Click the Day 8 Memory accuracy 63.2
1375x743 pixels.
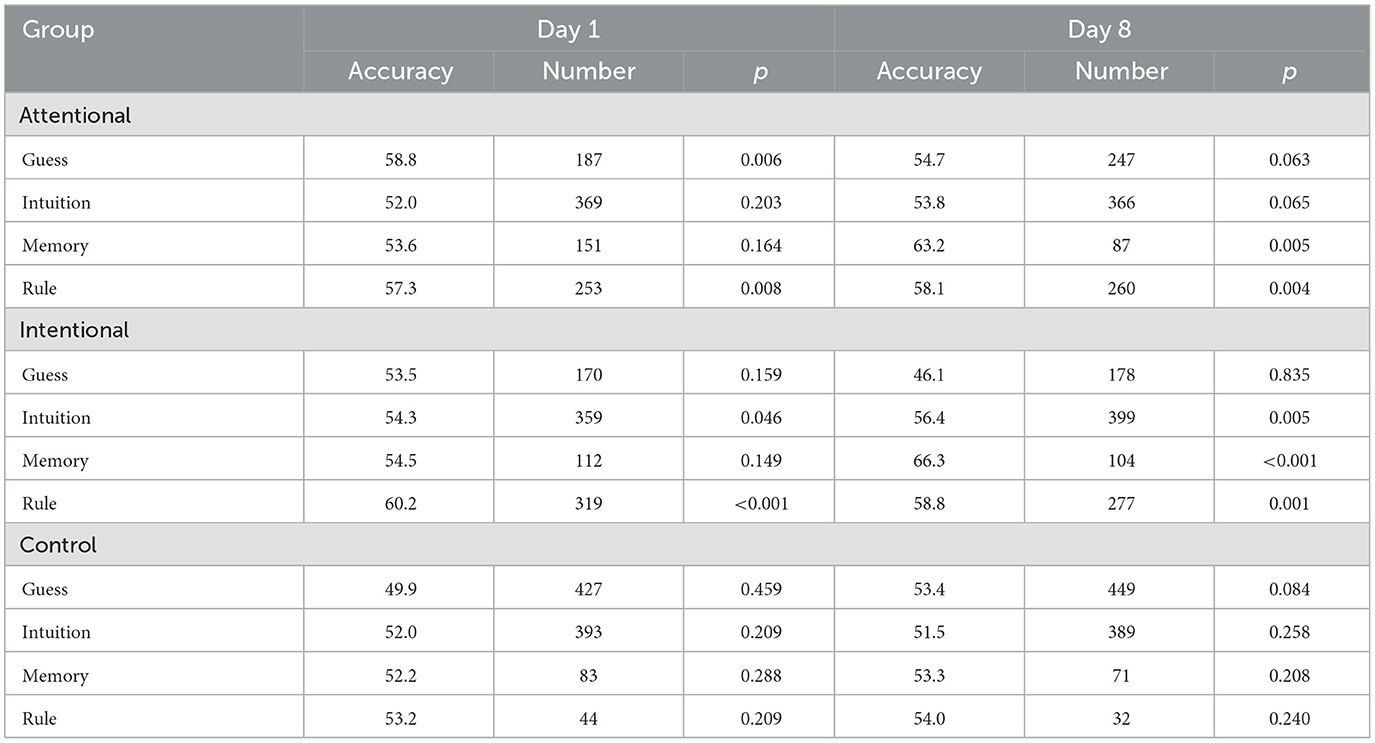pos(929,245)
